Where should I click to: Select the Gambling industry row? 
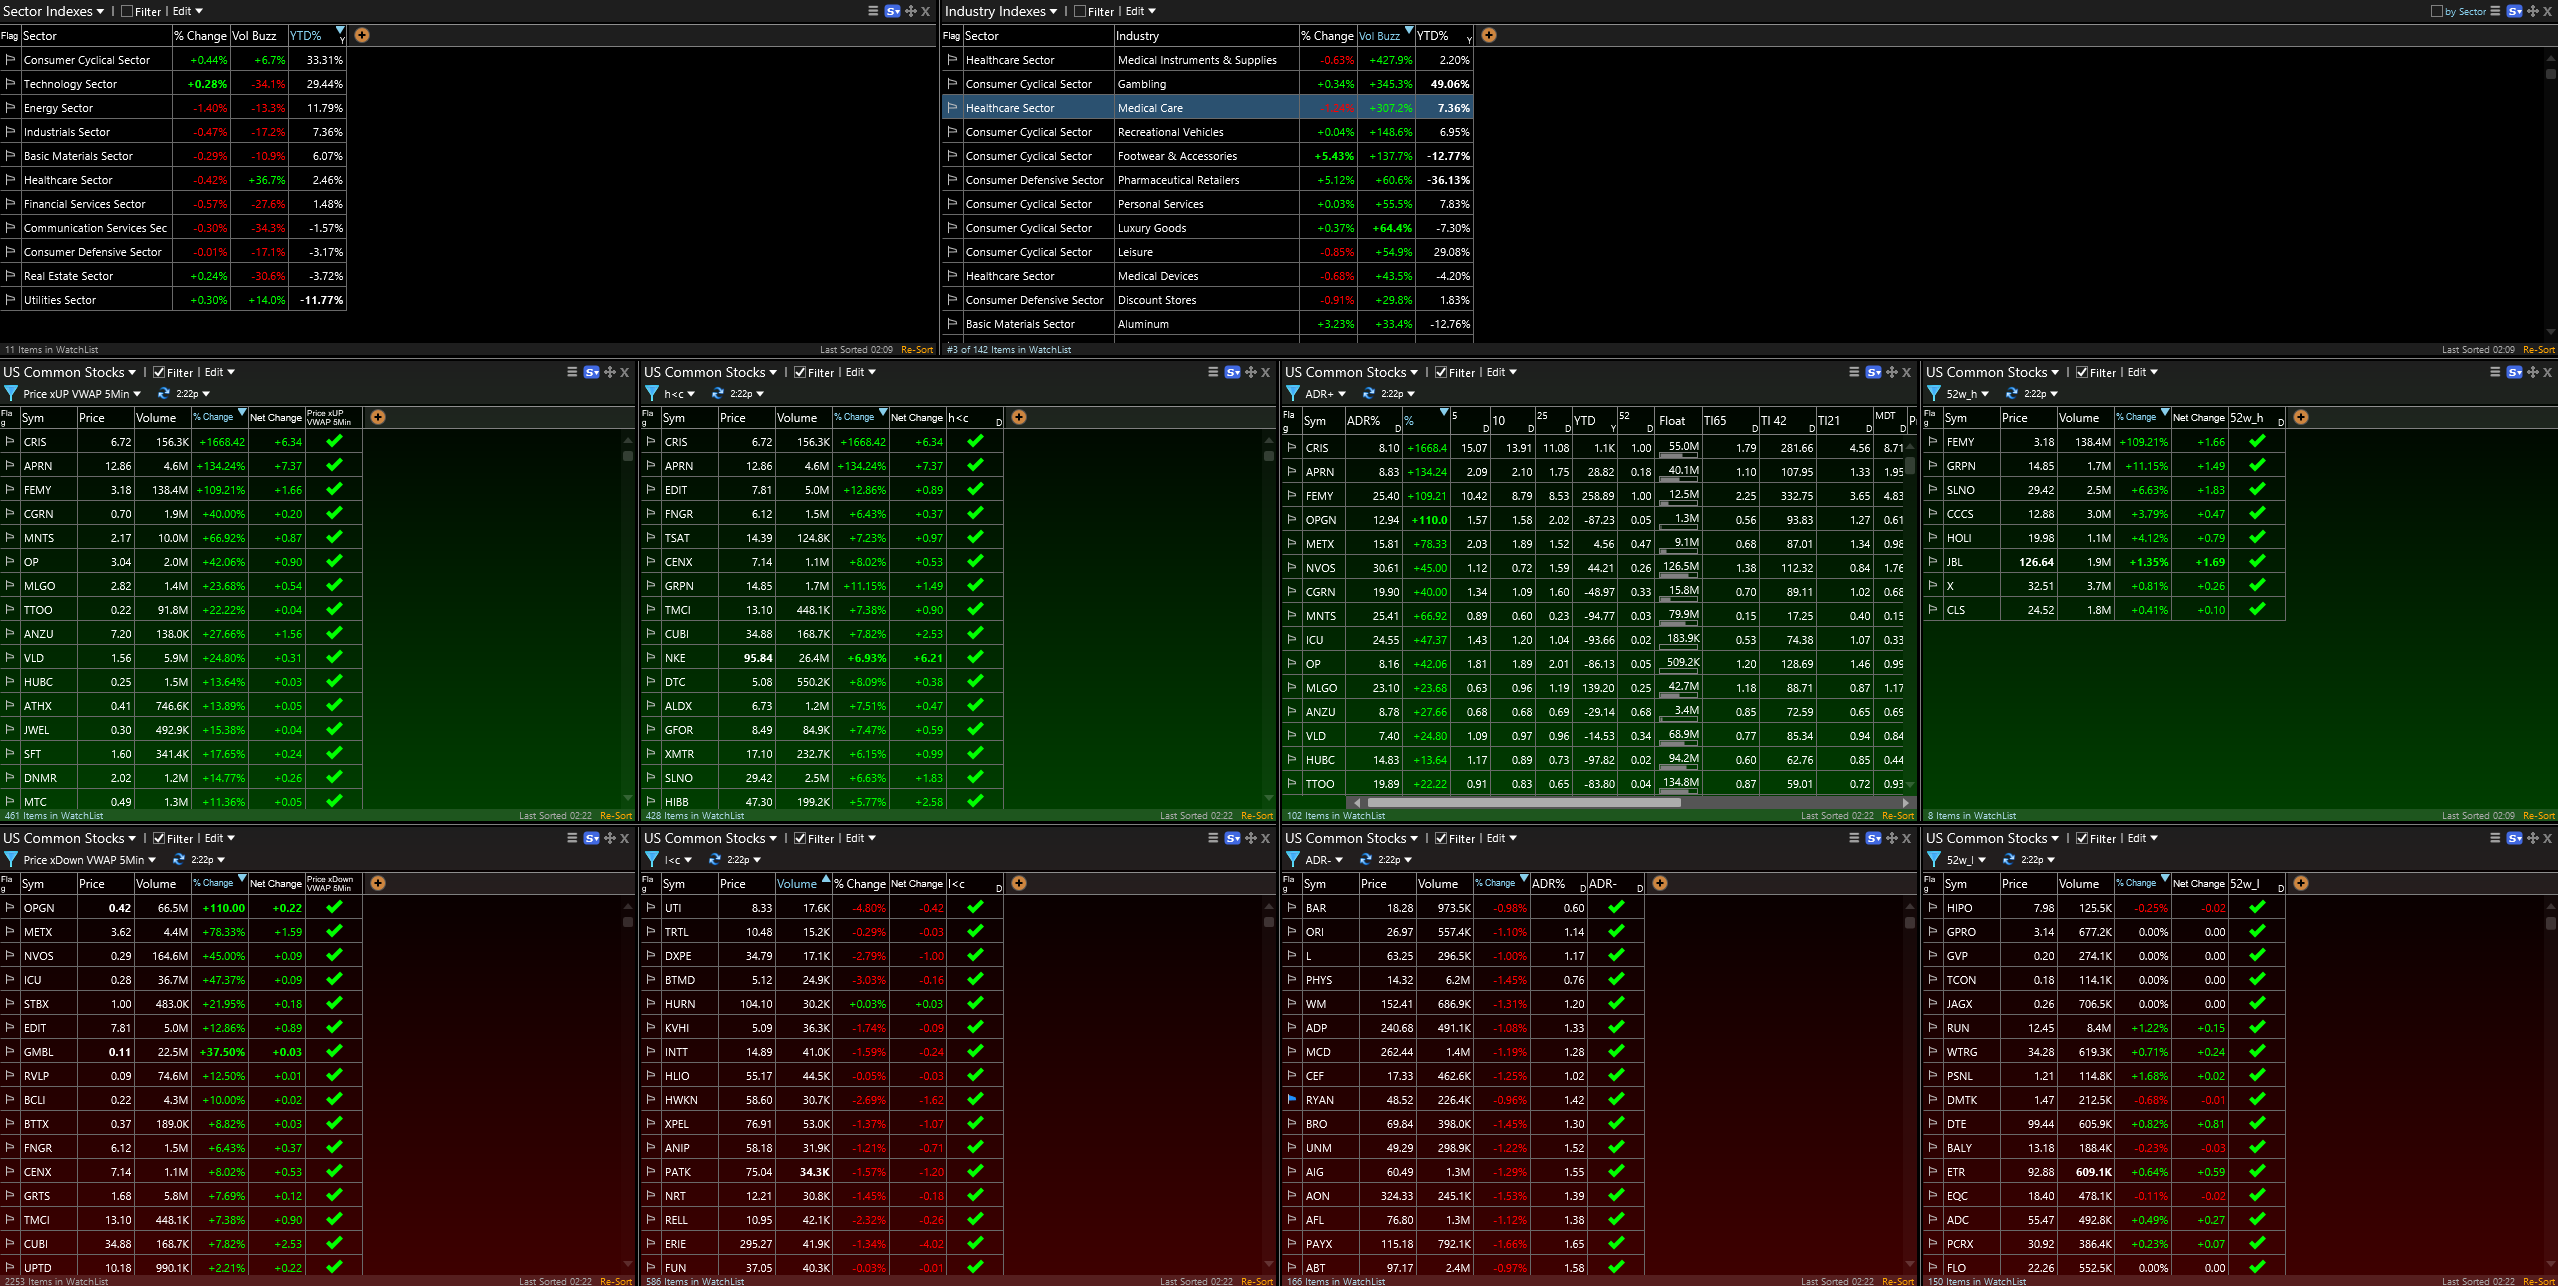click(x=1141, y=84)
